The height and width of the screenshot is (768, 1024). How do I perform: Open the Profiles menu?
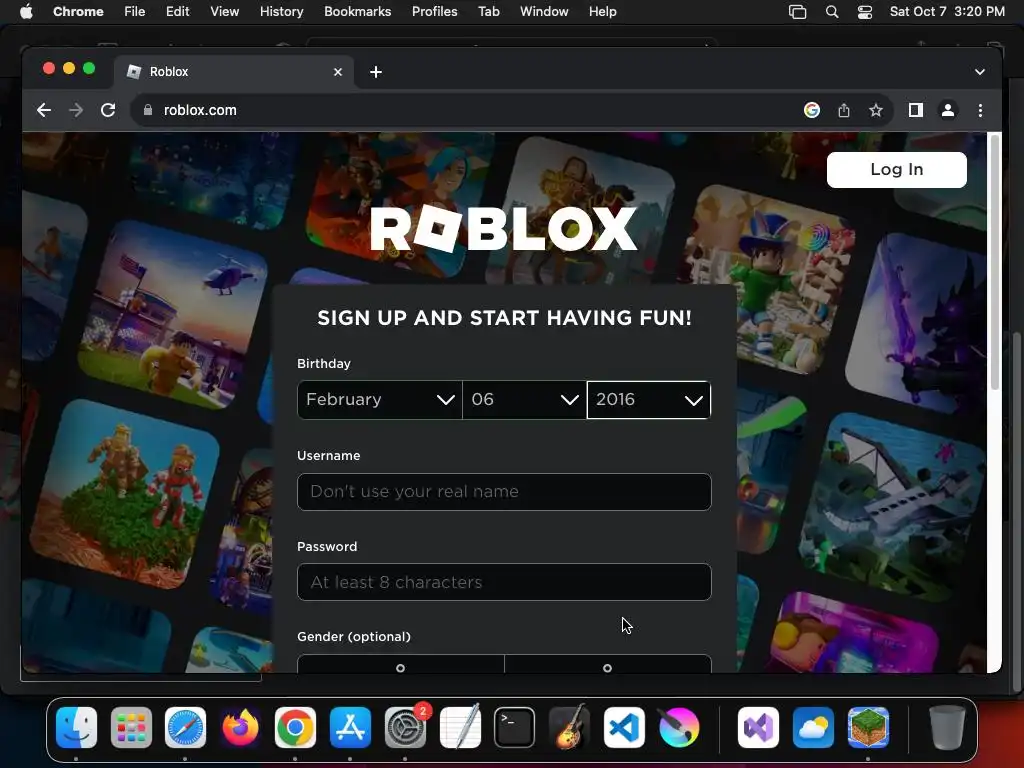coord(434,12)
